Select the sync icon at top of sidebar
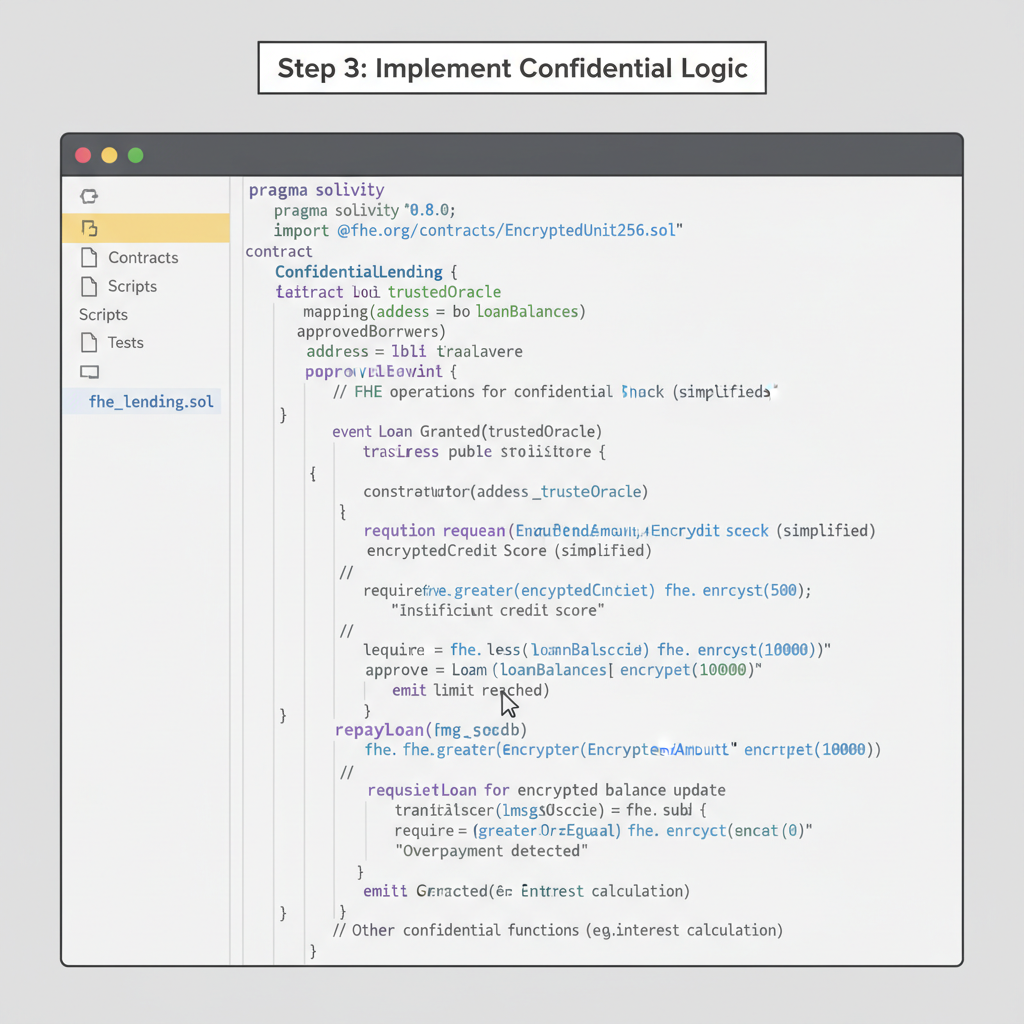This screenshot has height=1024, width=1024. 88,196
